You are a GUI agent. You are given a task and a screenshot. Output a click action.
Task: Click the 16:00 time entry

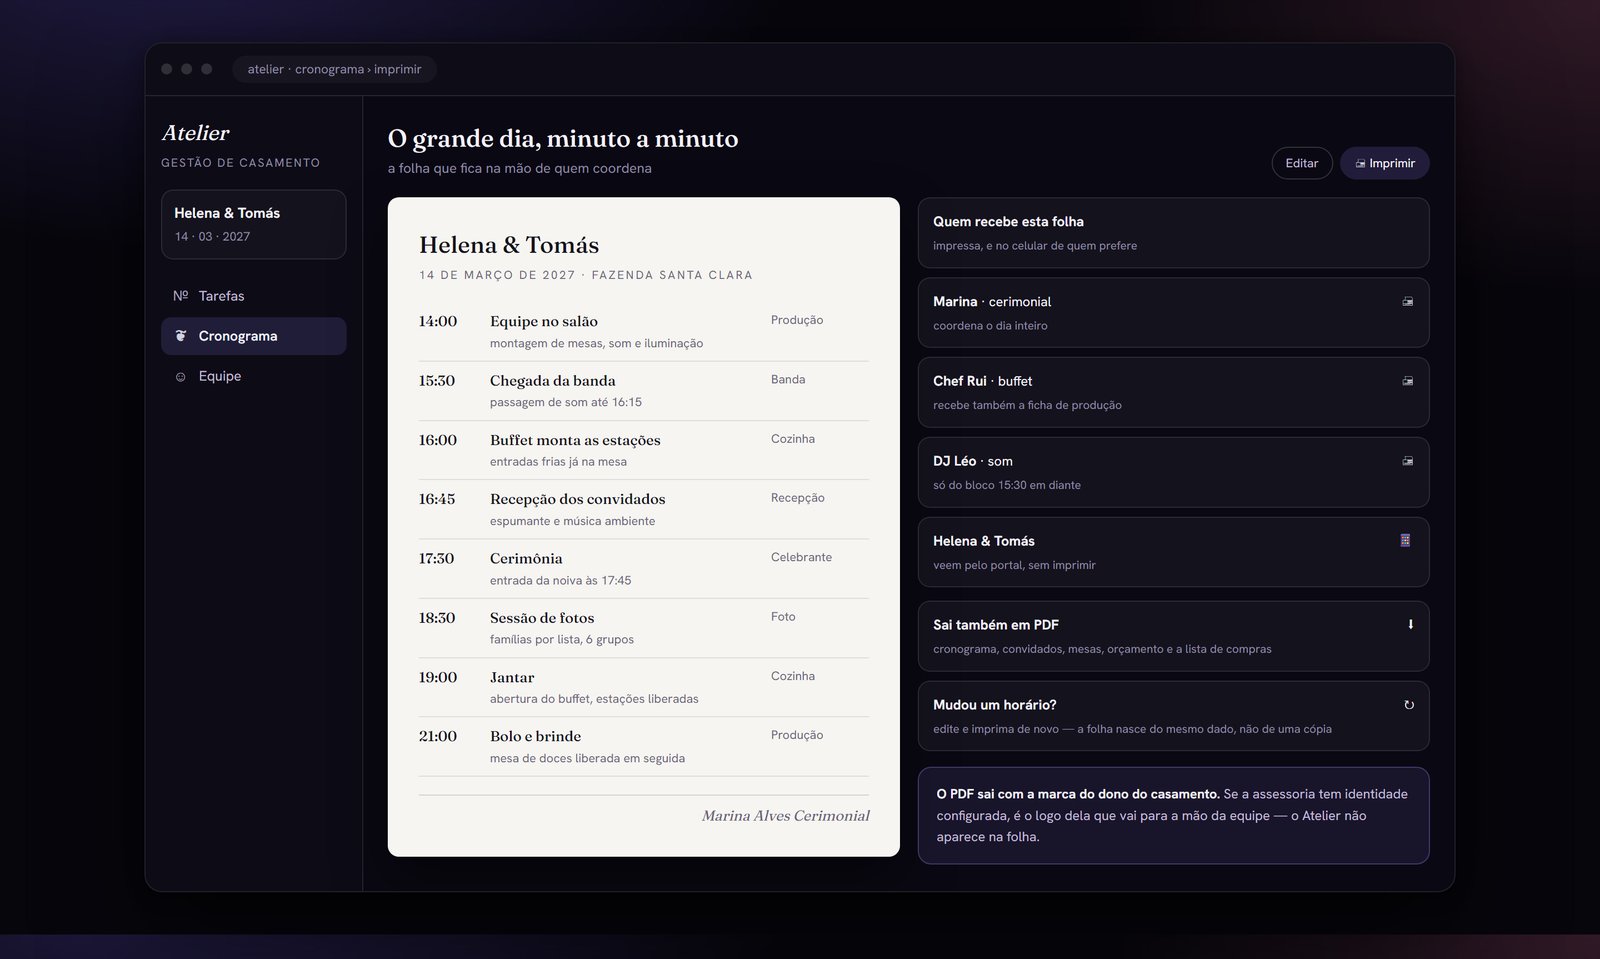tap(438, 440)
